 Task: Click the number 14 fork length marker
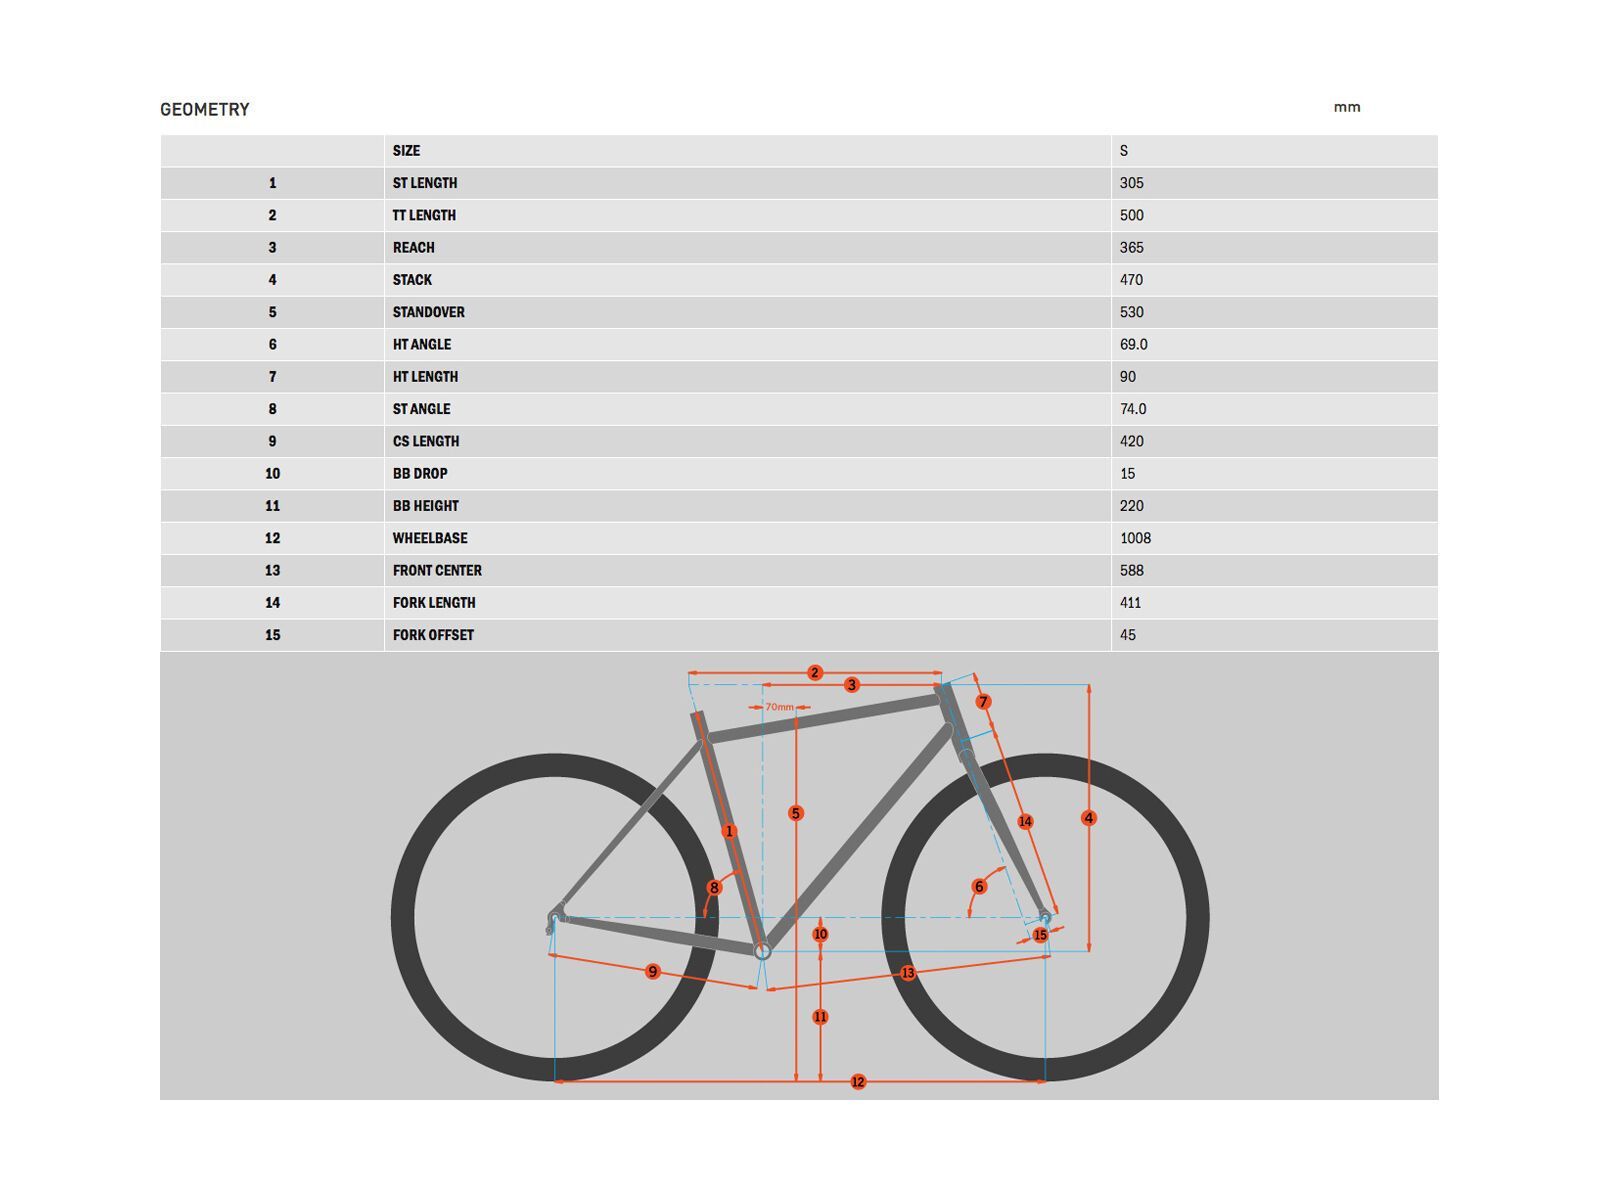(x=1025, y=822)
